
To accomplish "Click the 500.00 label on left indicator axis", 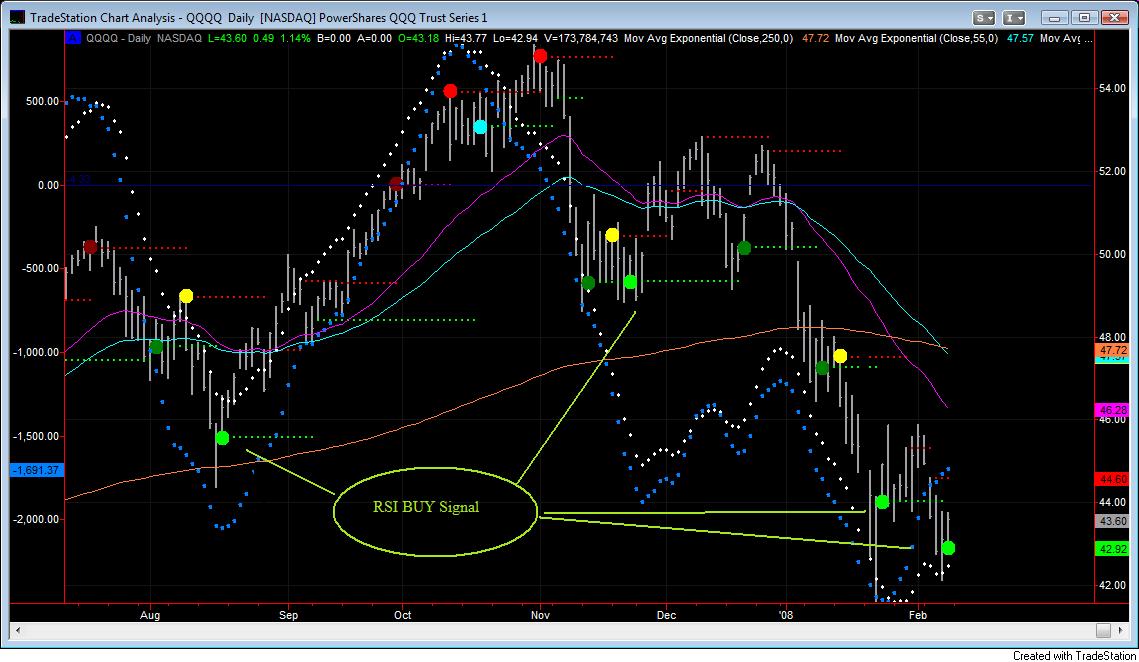I will (43, 101).
